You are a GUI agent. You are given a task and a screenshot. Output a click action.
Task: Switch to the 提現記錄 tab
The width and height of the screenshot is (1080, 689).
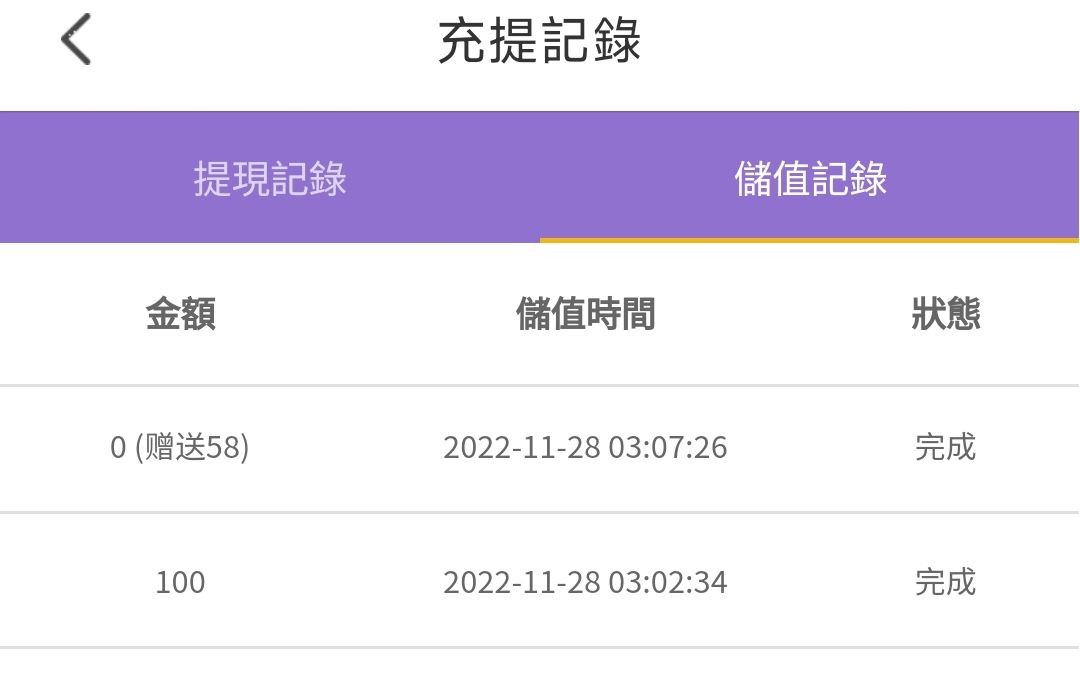(270, 179)
